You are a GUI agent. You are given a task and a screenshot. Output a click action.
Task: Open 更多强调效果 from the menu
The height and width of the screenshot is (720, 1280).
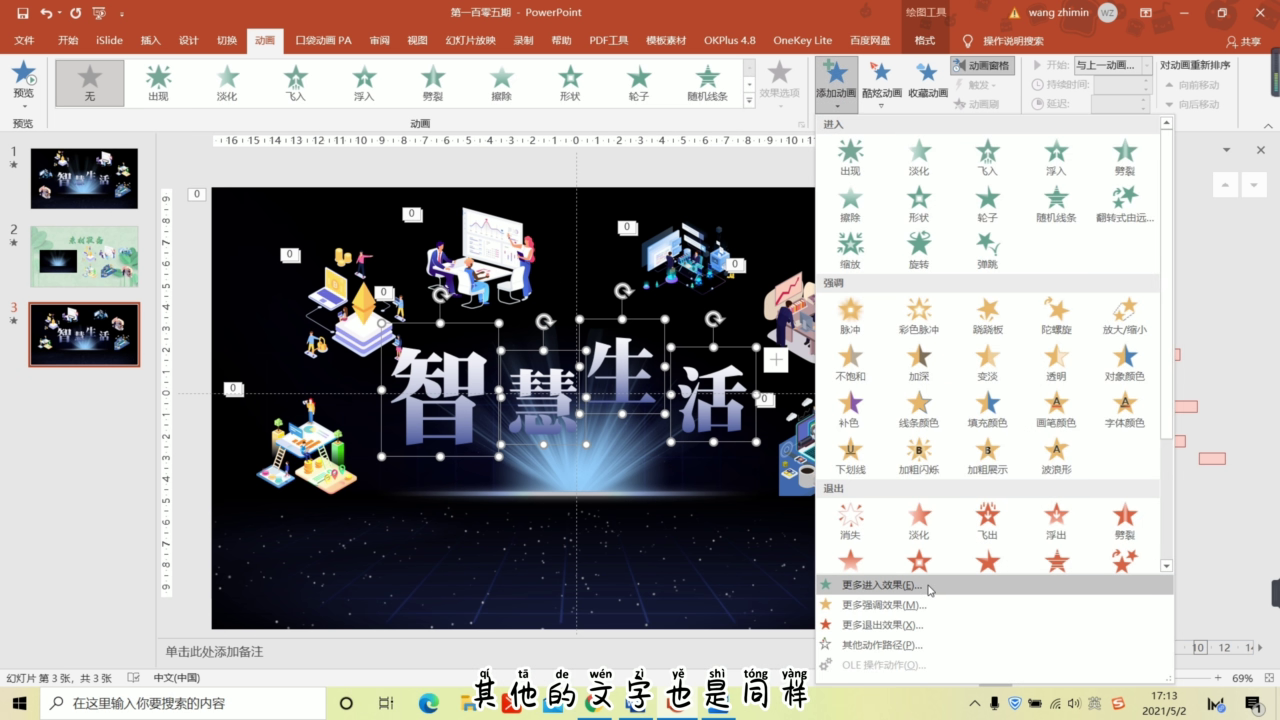pyautogui.click(x=994, y=605)
